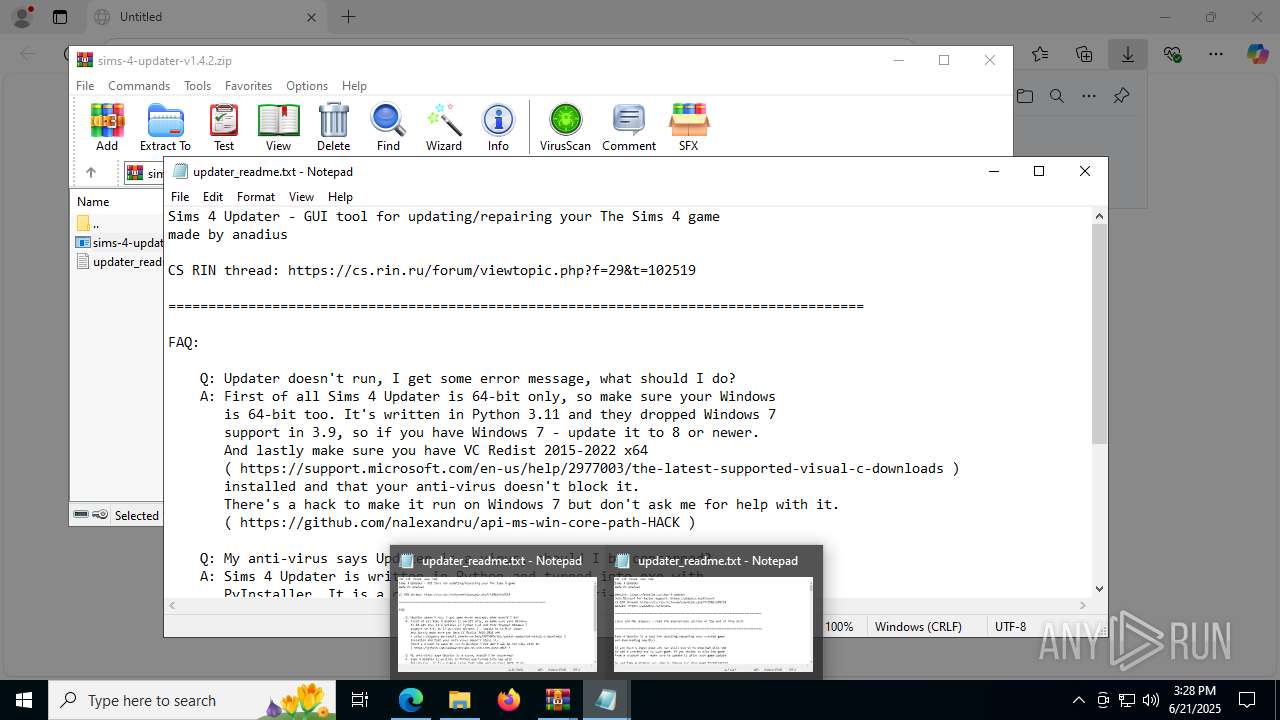Click the Notepad vertical scrollbar down arrow
The width and height of the screenshot is (1280, 720).
tap(1099, 589)
